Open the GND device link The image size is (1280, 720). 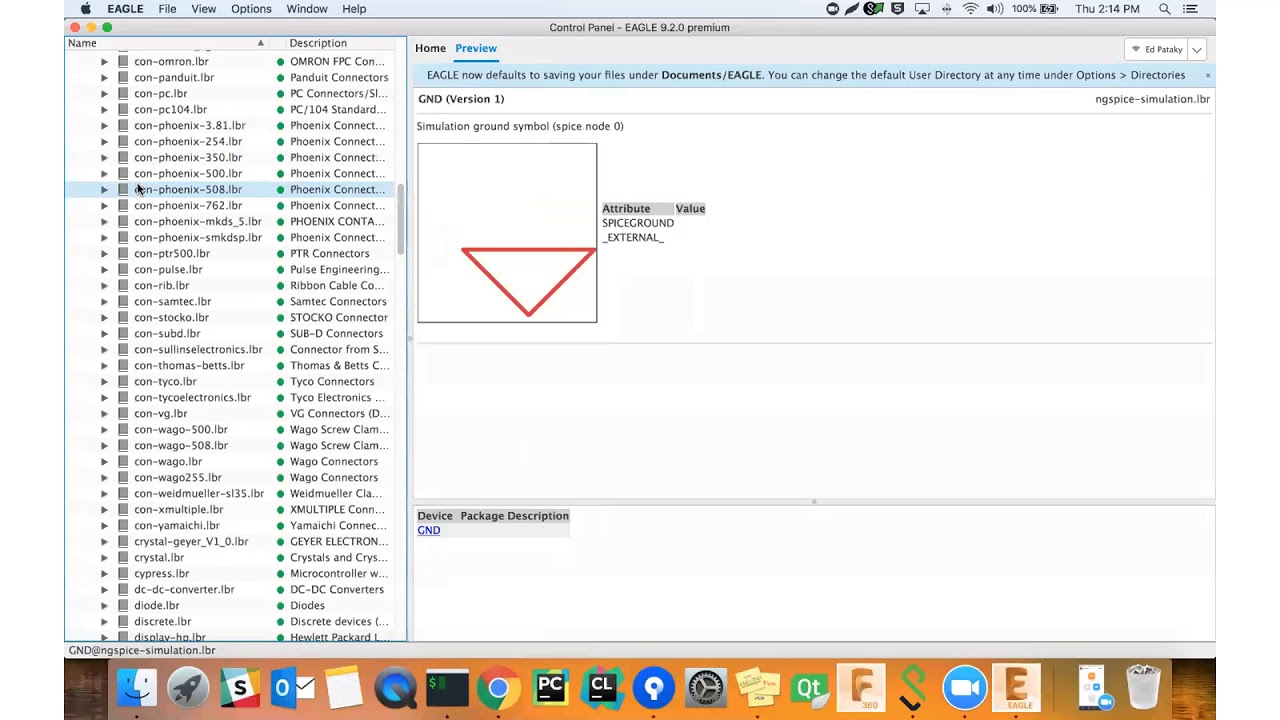click(429, 530)
